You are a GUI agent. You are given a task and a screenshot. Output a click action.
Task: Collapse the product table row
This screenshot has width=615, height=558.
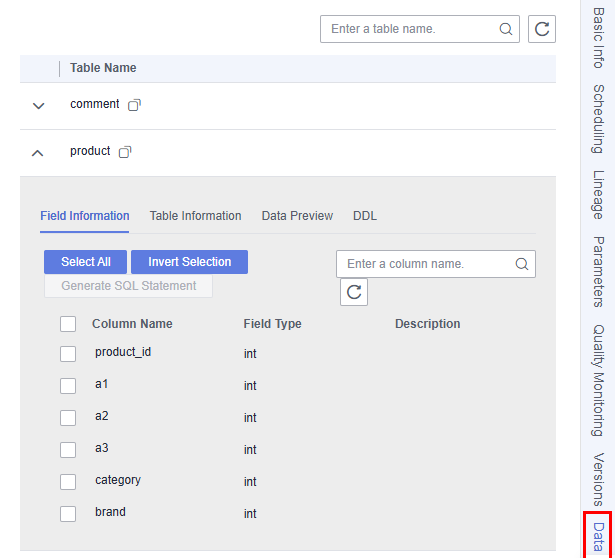[38, 153]
